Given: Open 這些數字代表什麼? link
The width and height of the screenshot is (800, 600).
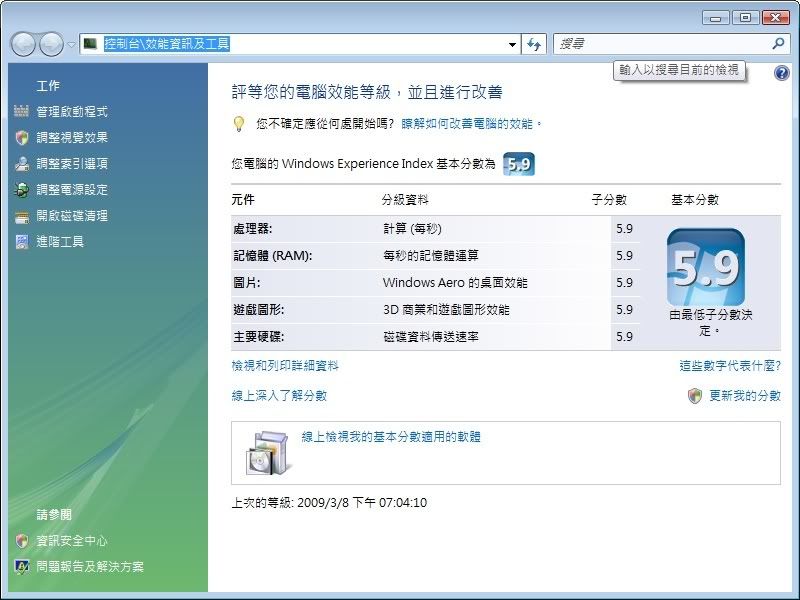Looking at the screenshot, I should [730, 366].
